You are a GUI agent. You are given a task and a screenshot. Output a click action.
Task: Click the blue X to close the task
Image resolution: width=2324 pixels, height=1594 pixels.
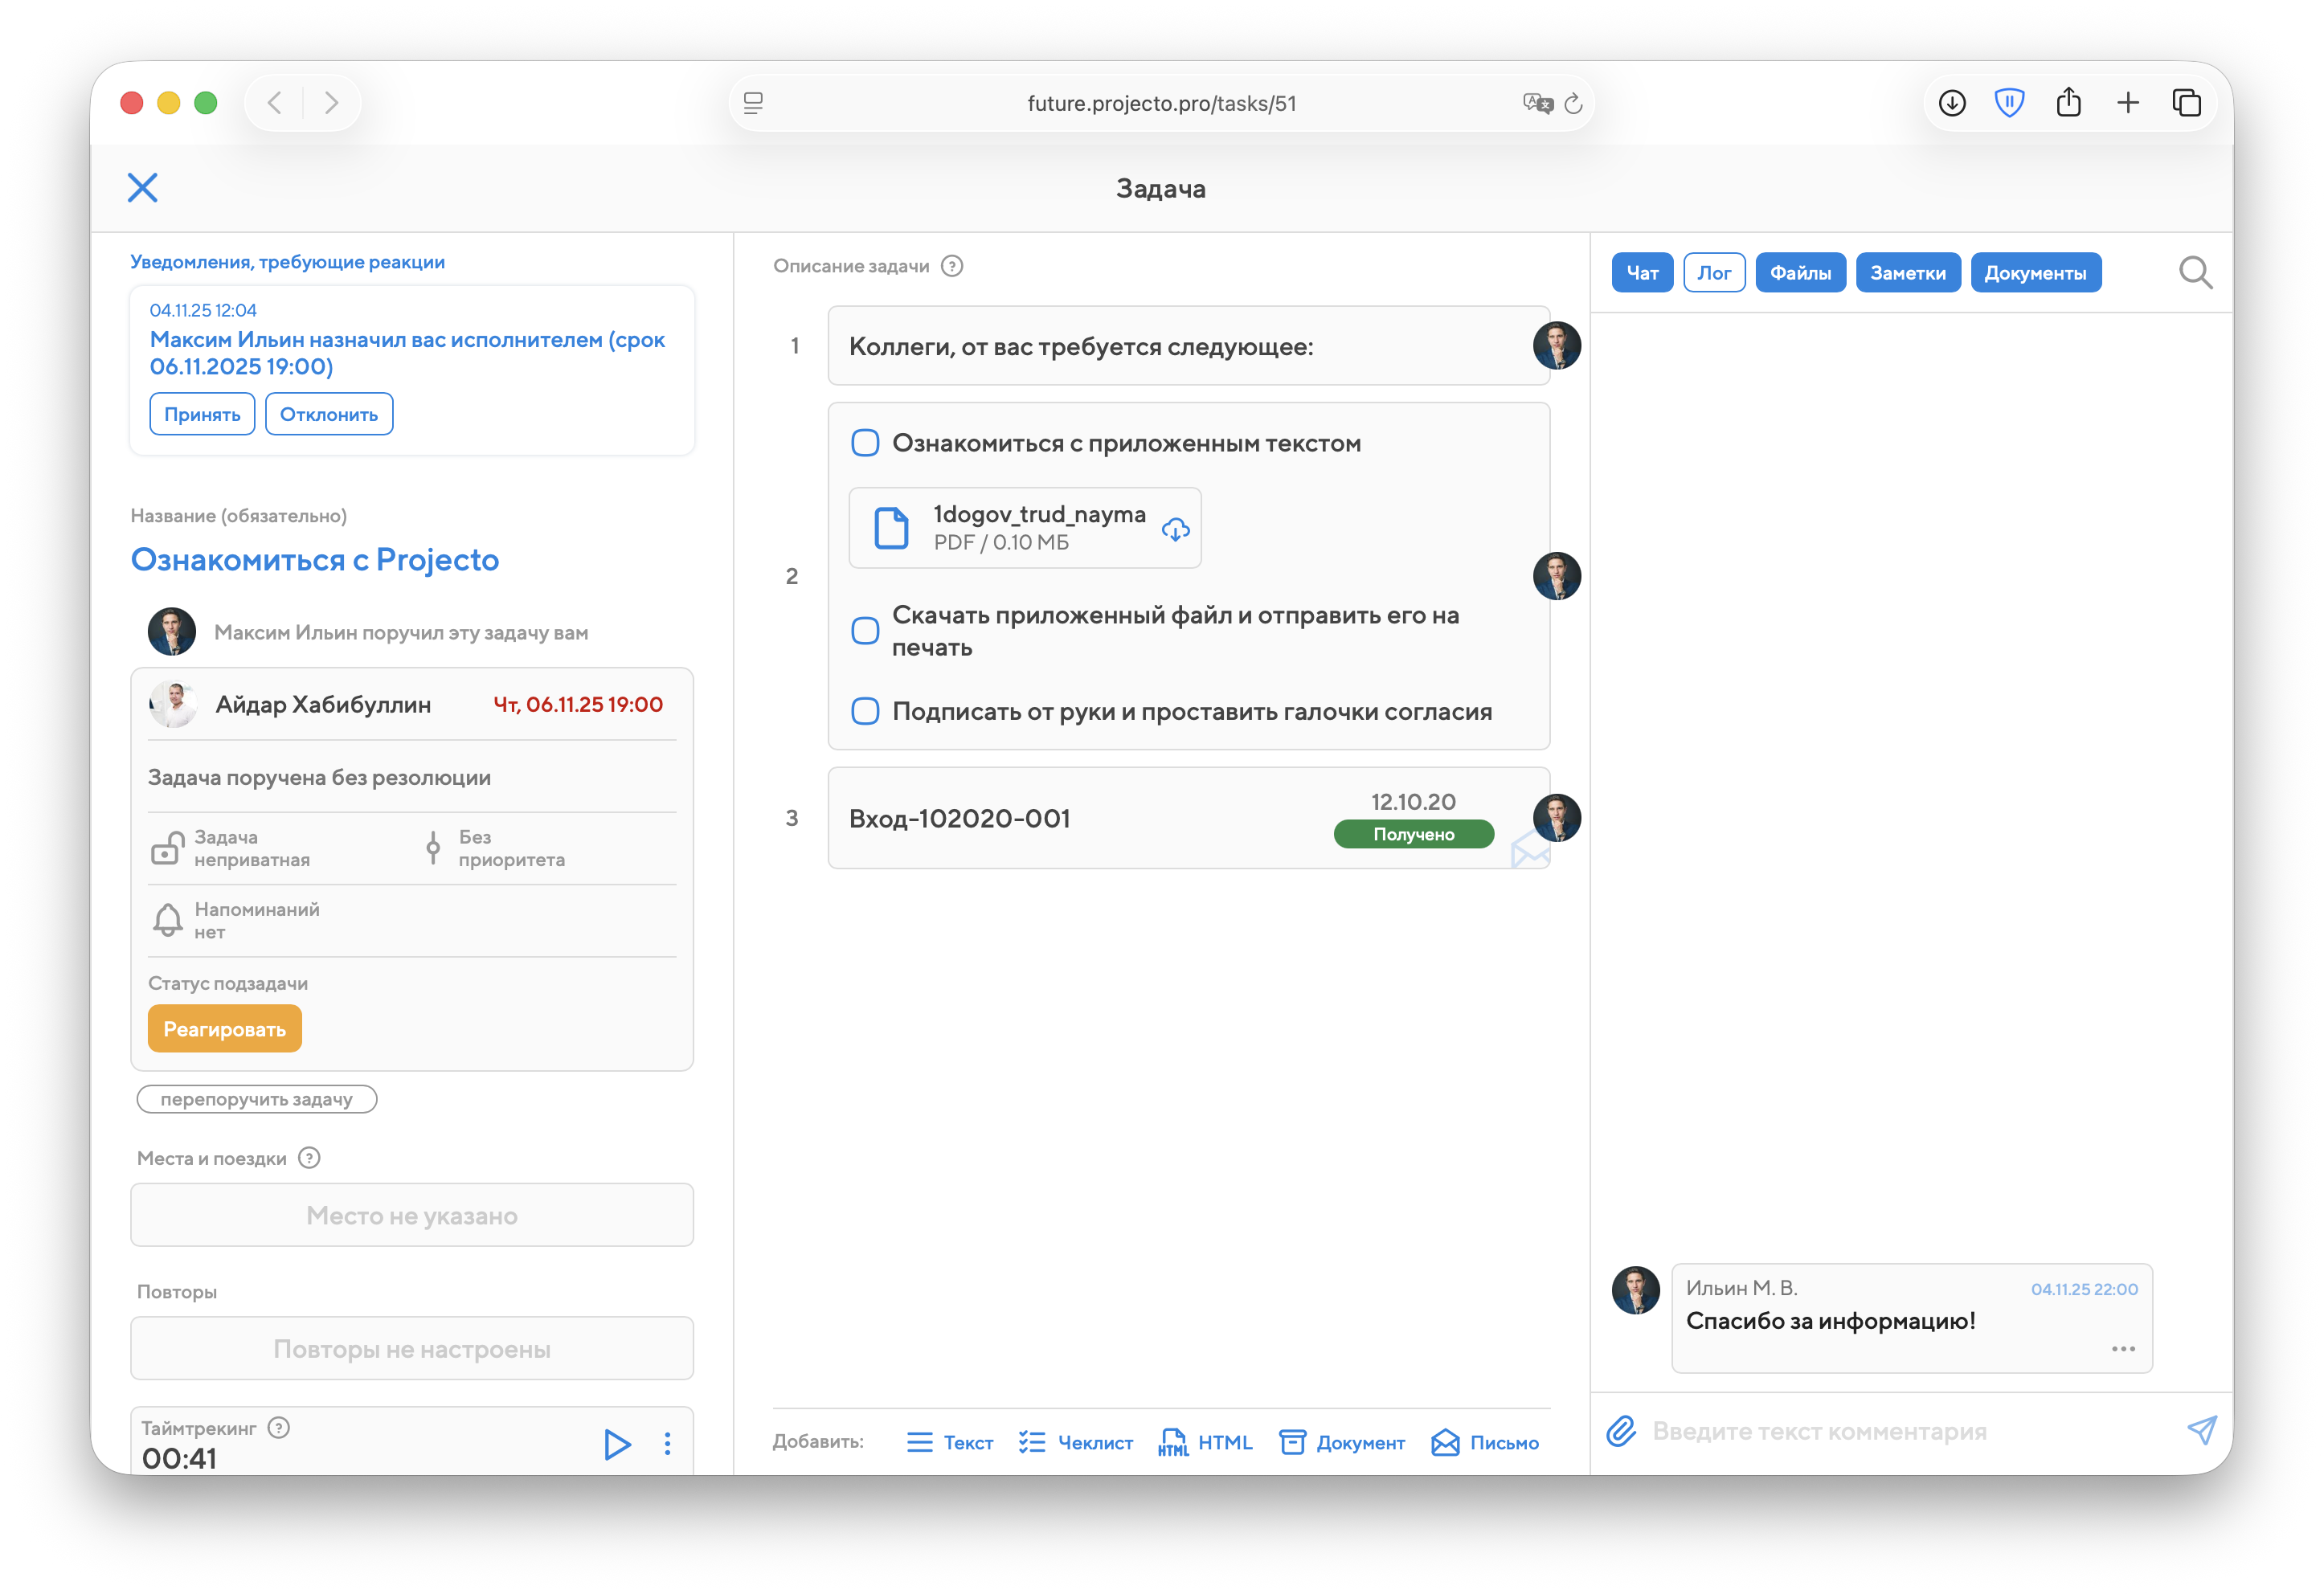[x=143, y=187]
